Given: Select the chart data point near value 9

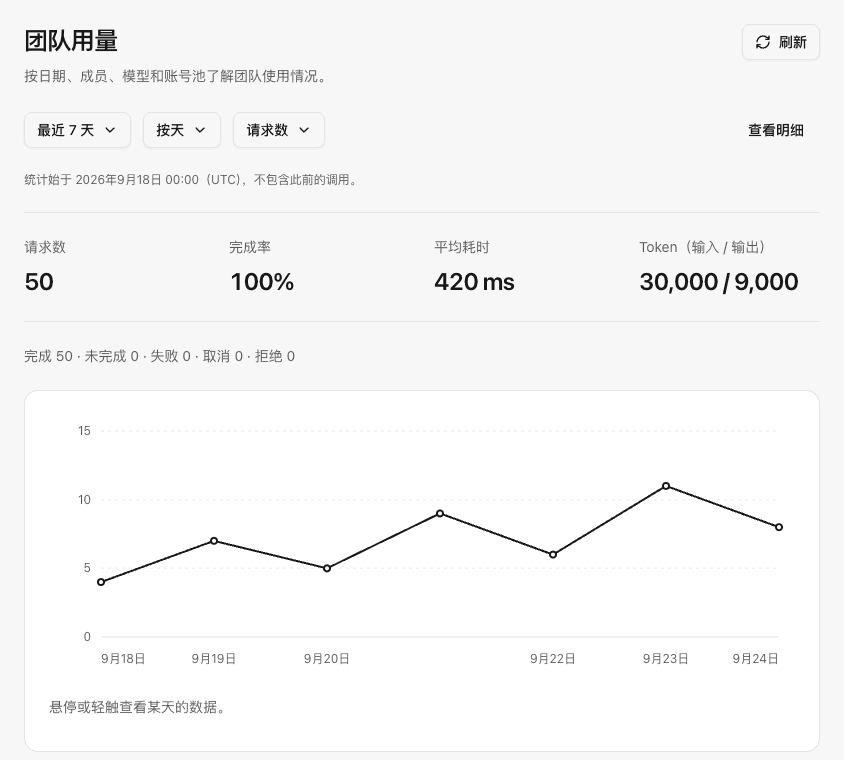Looking at the screenshot, I should coord(440,513).
